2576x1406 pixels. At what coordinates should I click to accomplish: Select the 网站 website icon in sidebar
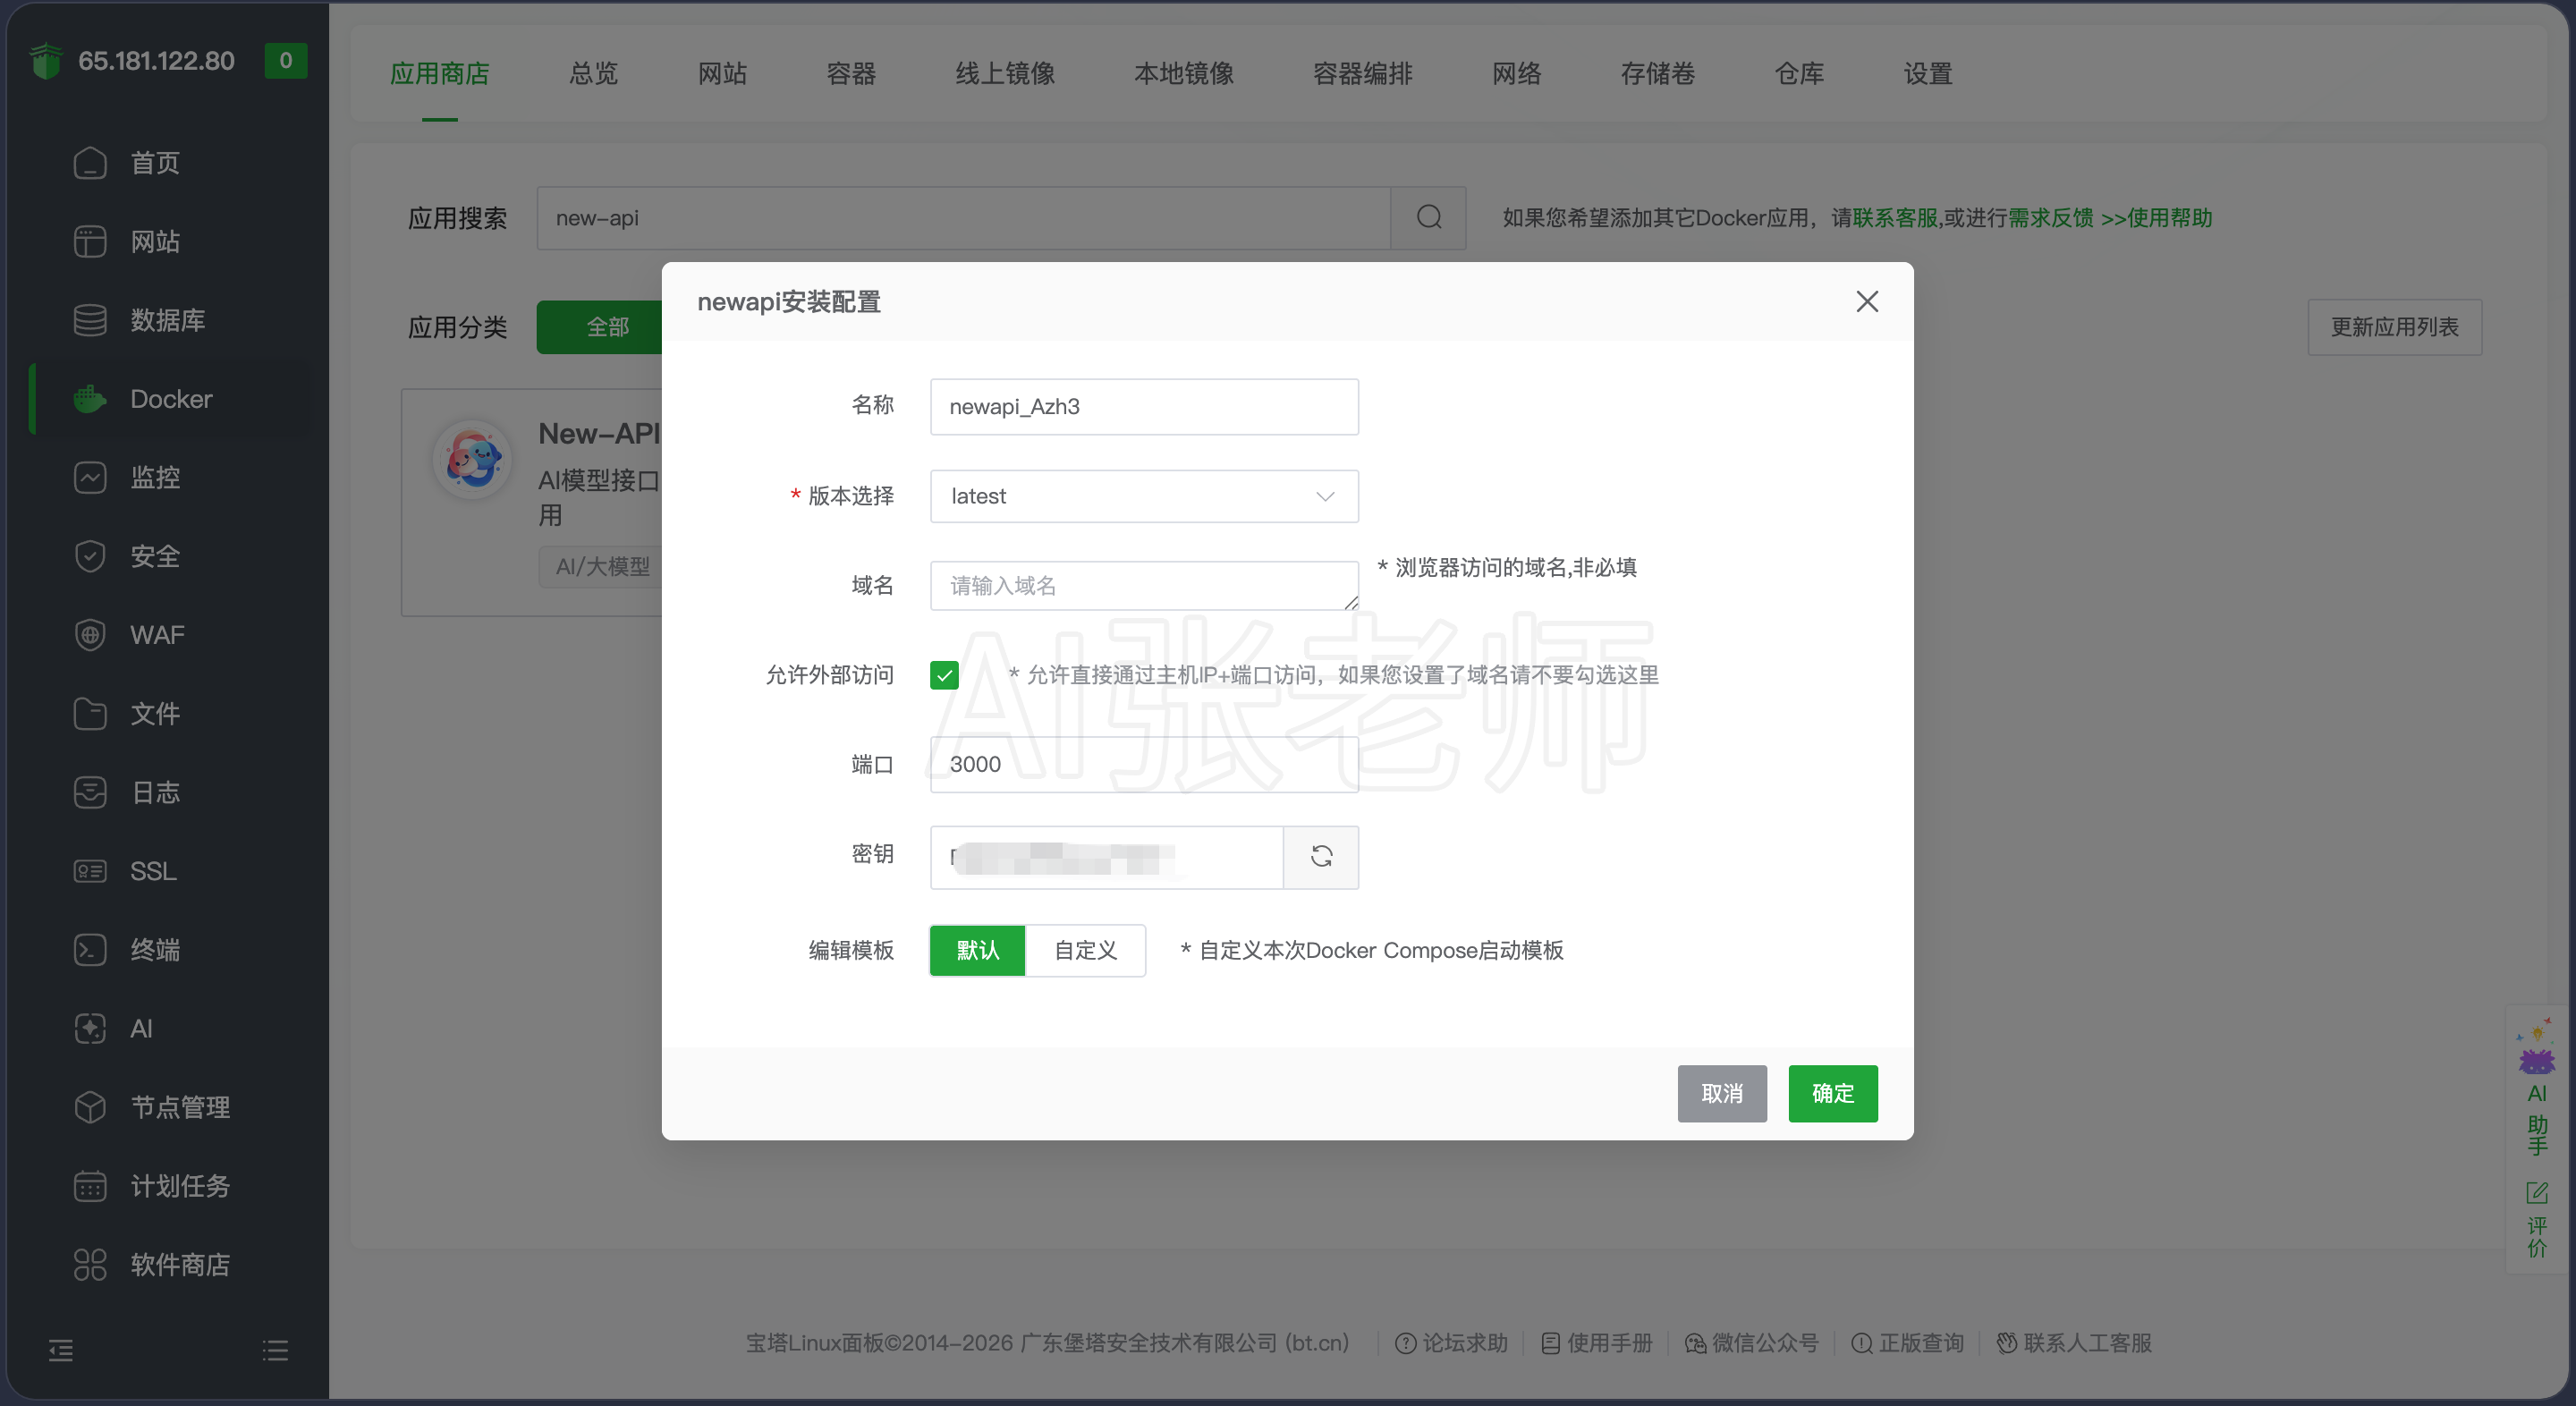click(90, 241)
